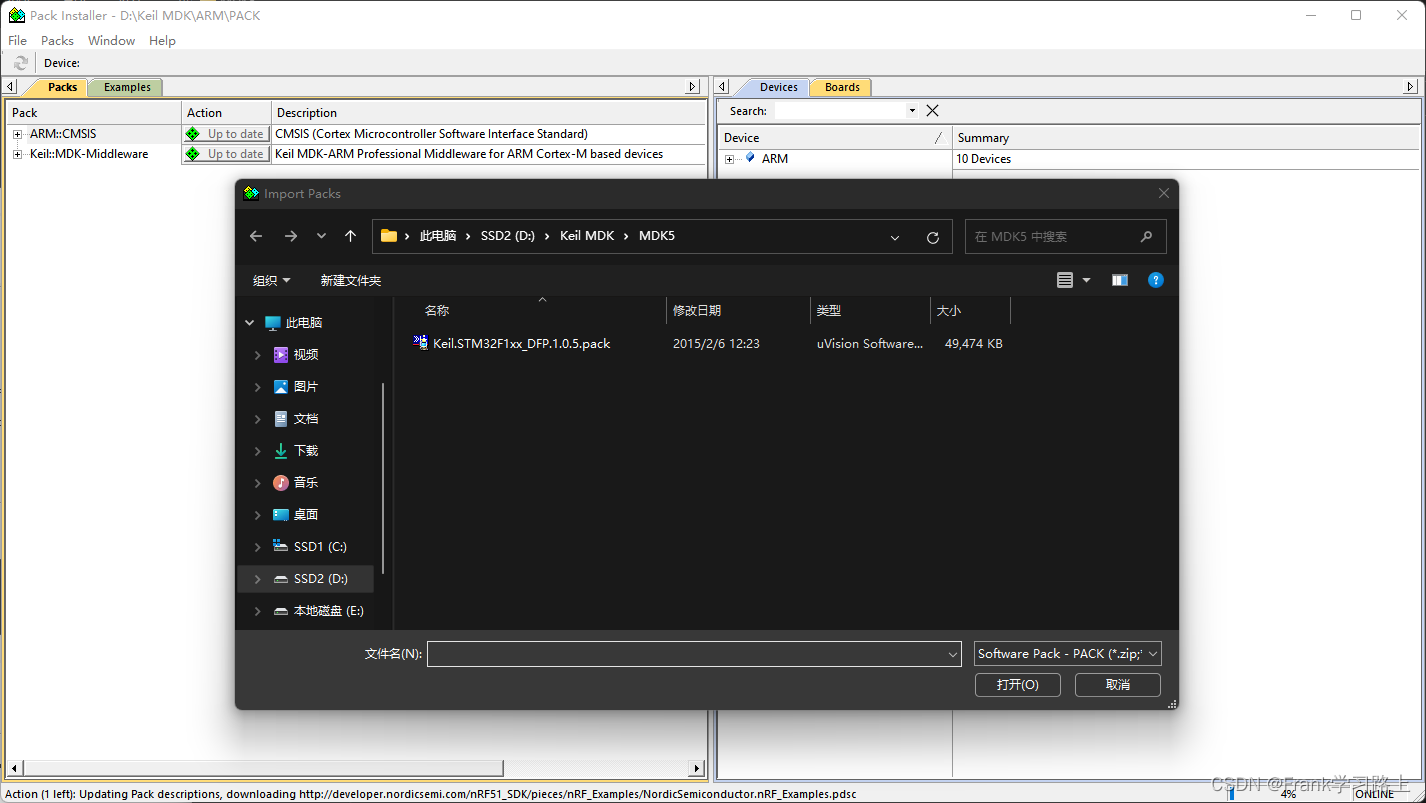1426x803 pixels.
Task: Open recent locations dropdown in dialog
Action: tap(321, 236)
